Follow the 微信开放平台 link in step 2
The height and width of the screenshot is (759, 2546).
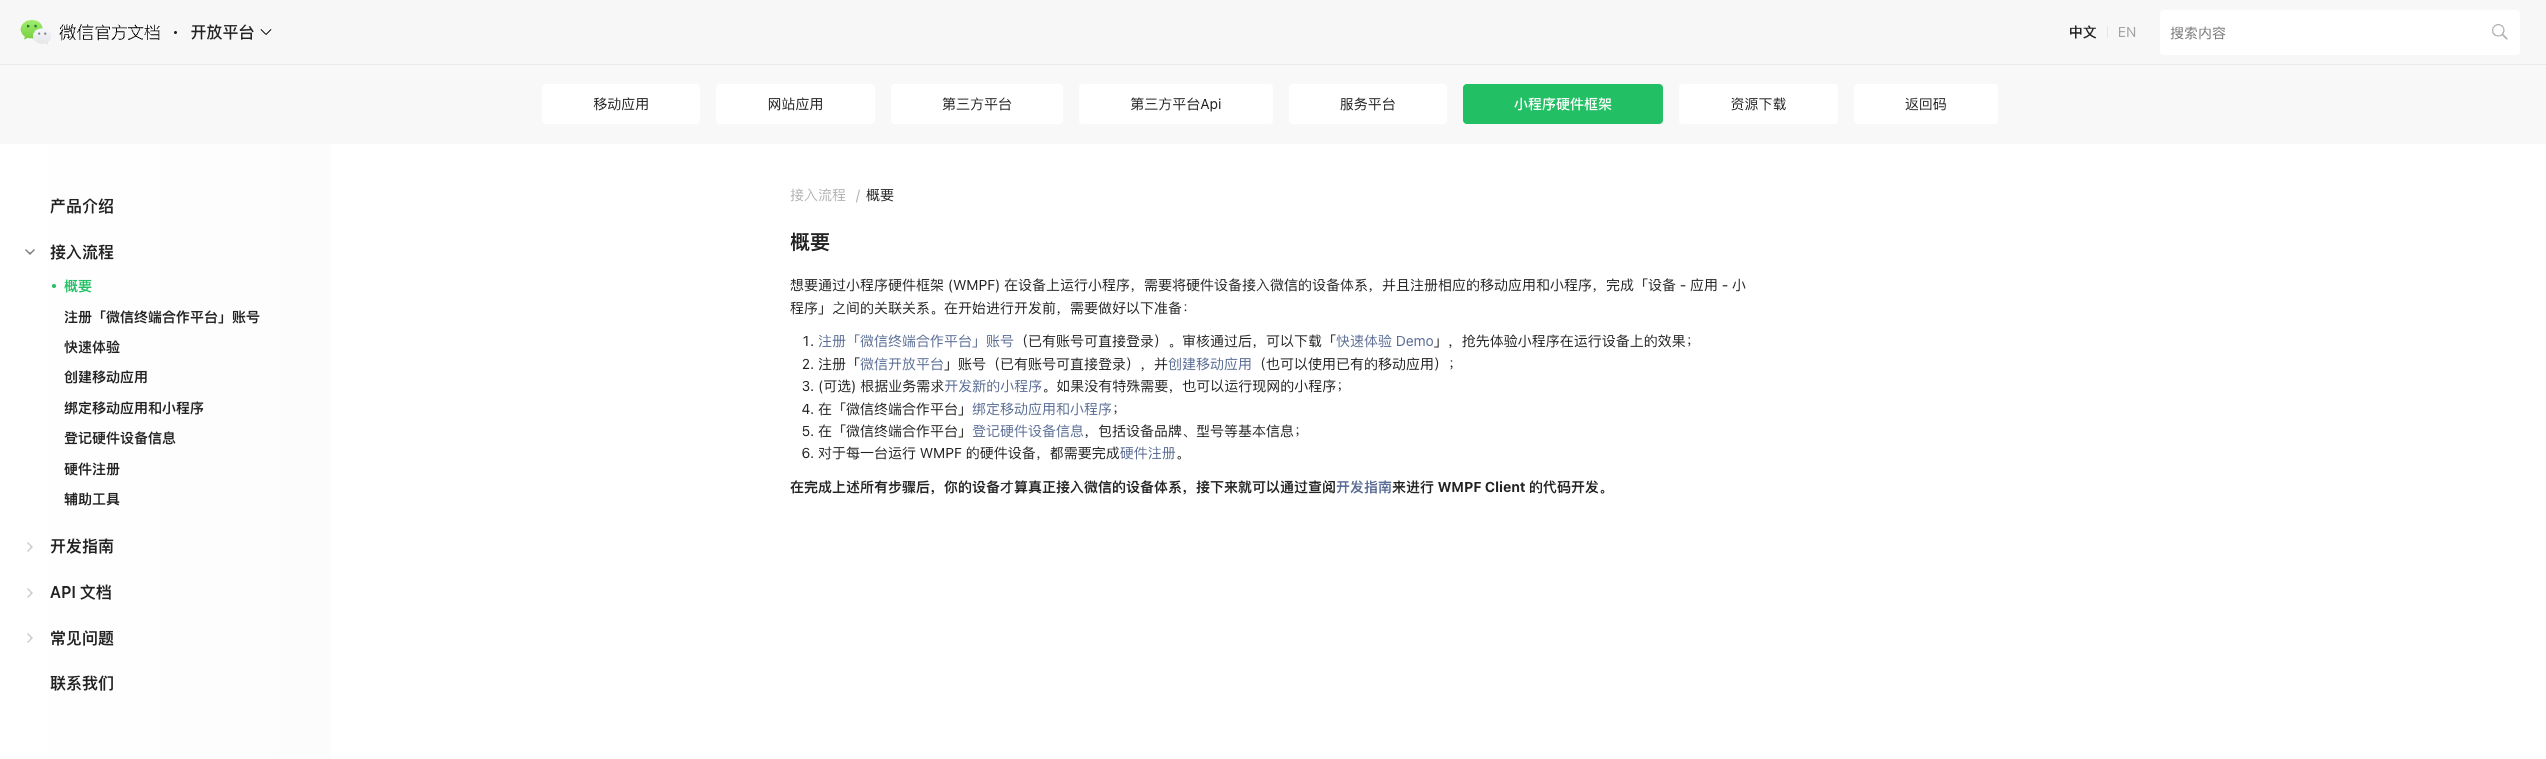902,364
